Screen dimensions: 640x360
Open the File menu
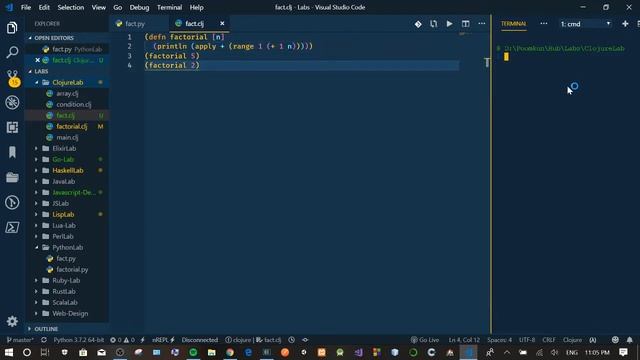[x=26, y=7]
